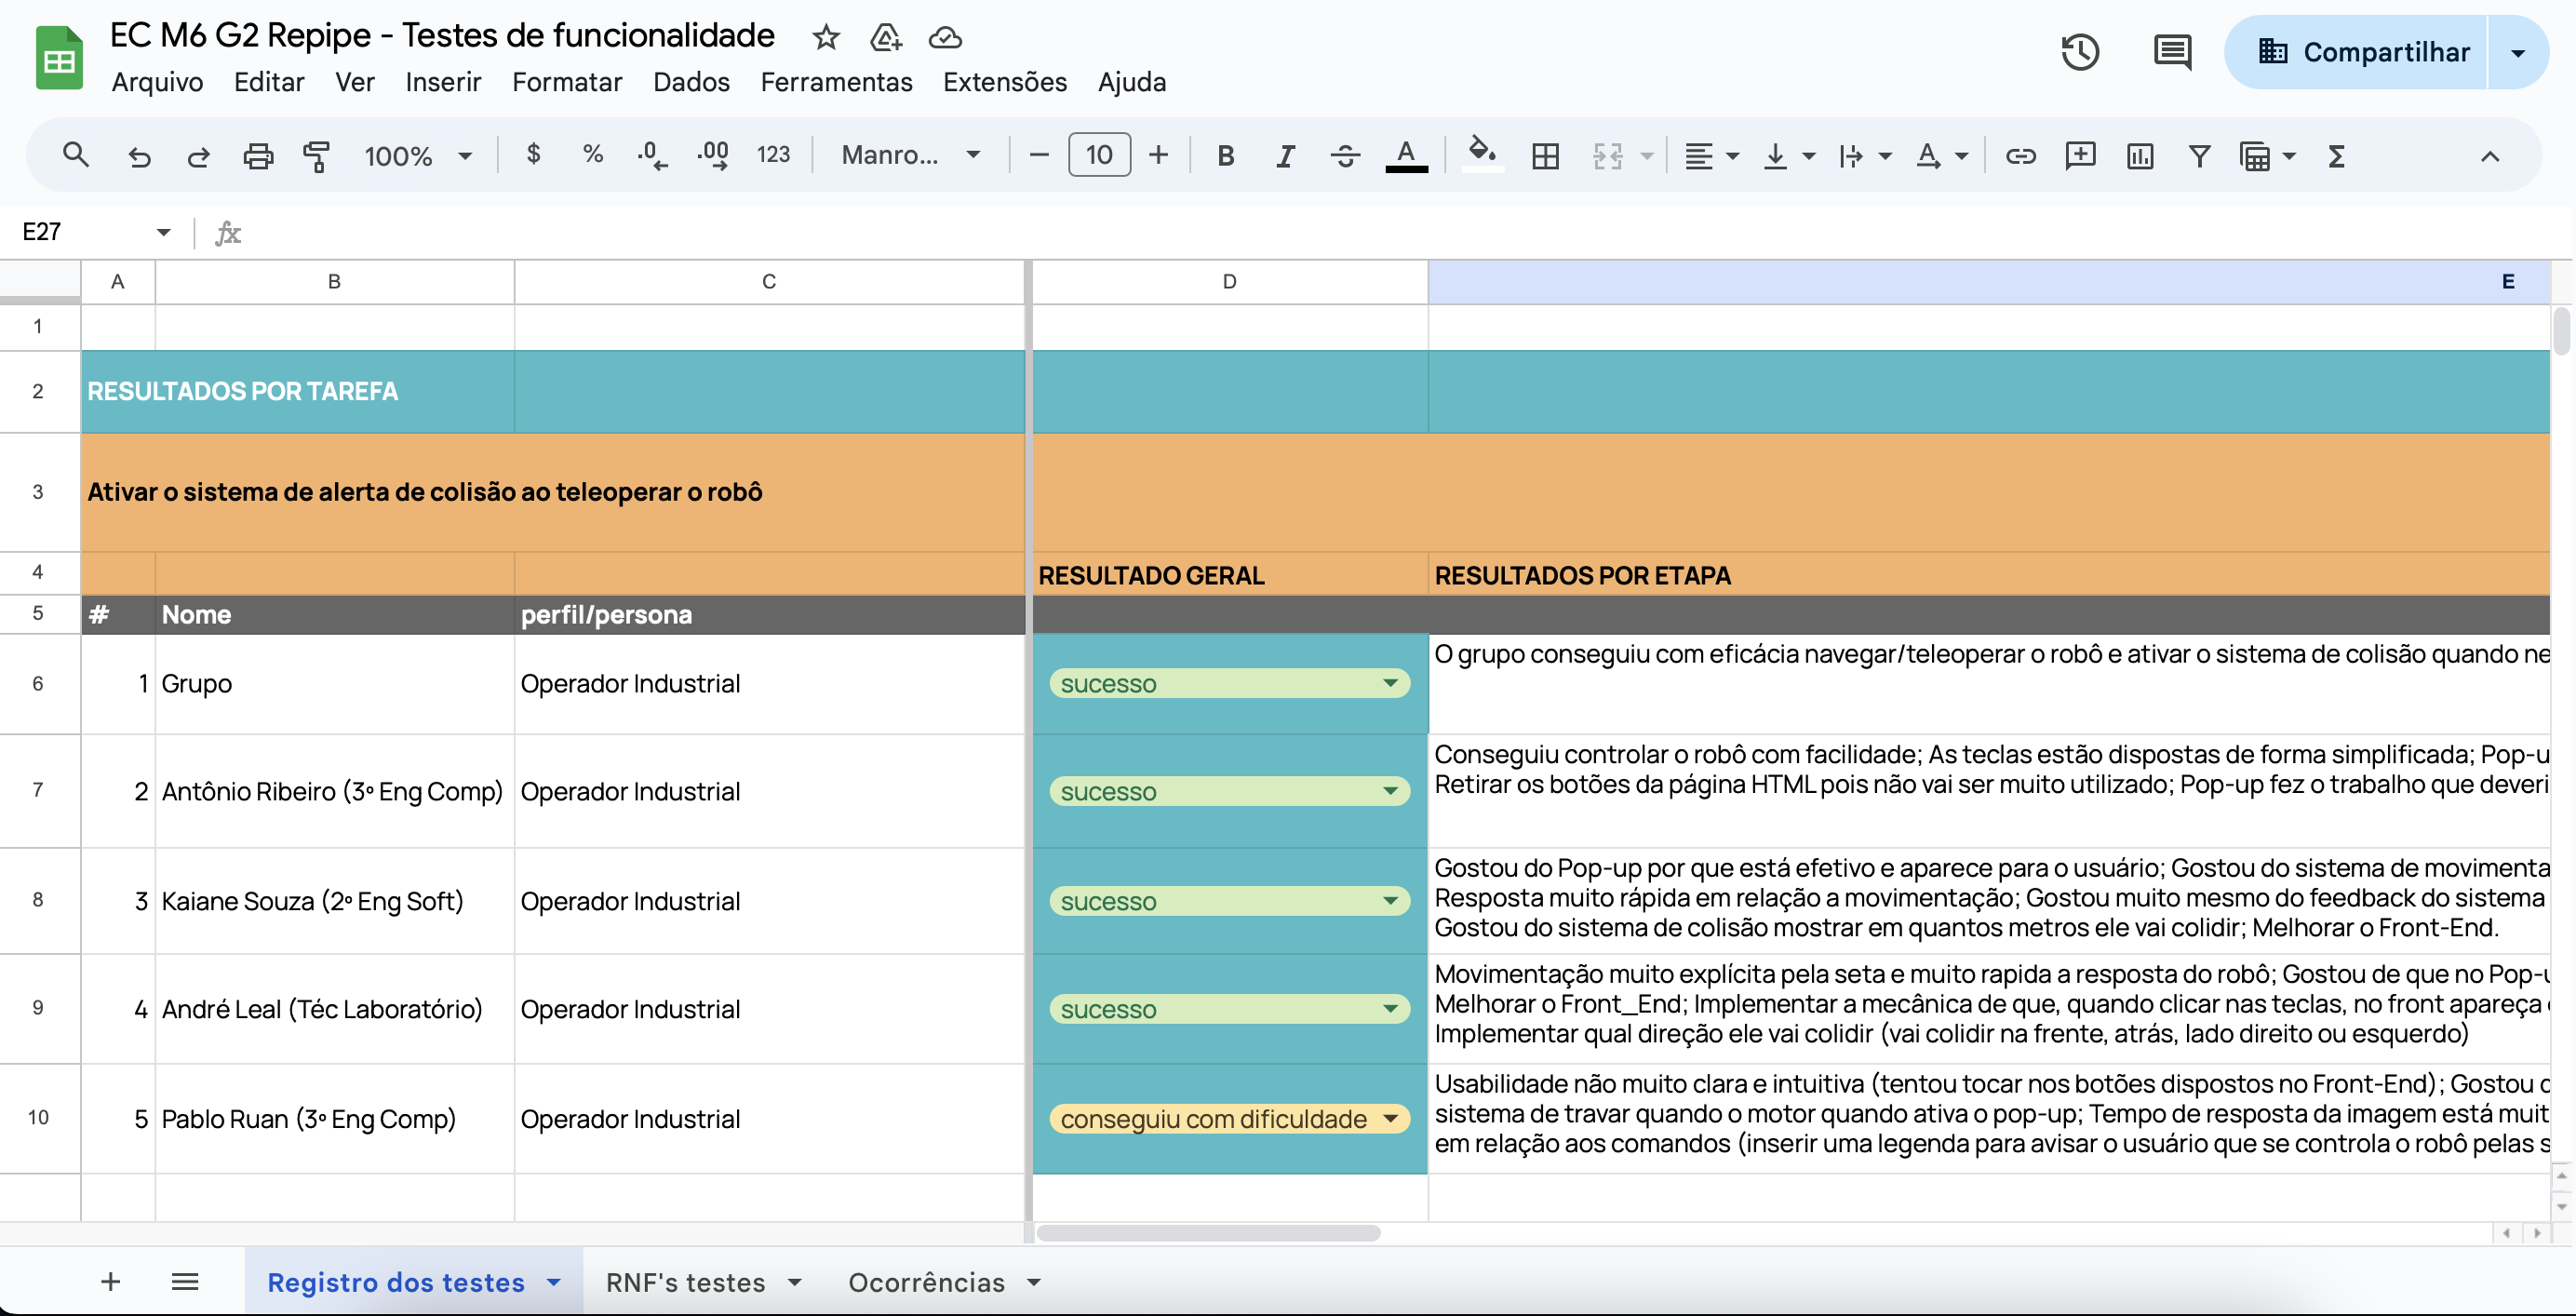Open the Manrope font dropdown

[x=910, y=155]
